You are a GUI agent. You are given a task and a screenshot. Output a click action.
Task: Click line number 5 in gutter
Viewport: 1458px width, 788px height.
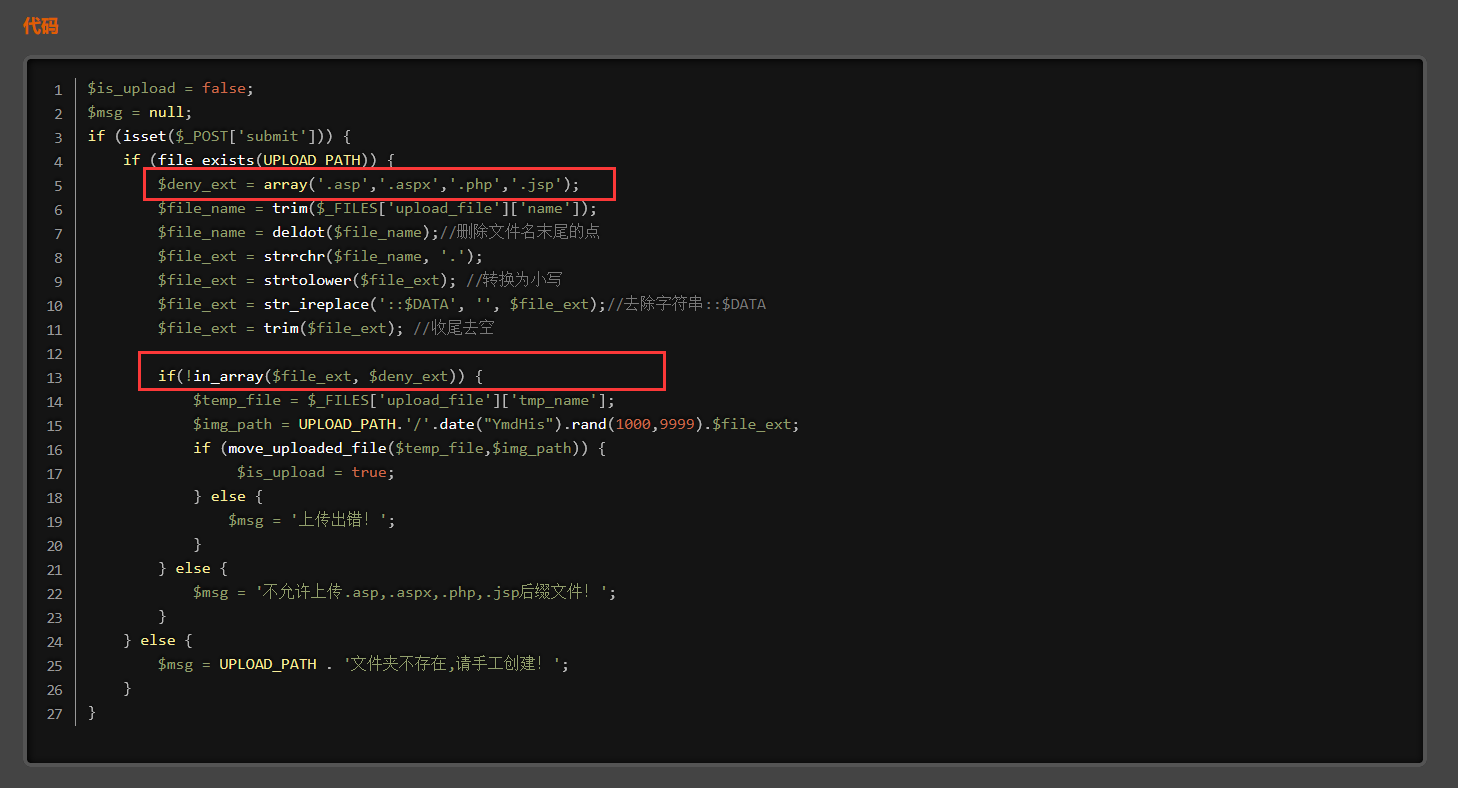point(58,185)
